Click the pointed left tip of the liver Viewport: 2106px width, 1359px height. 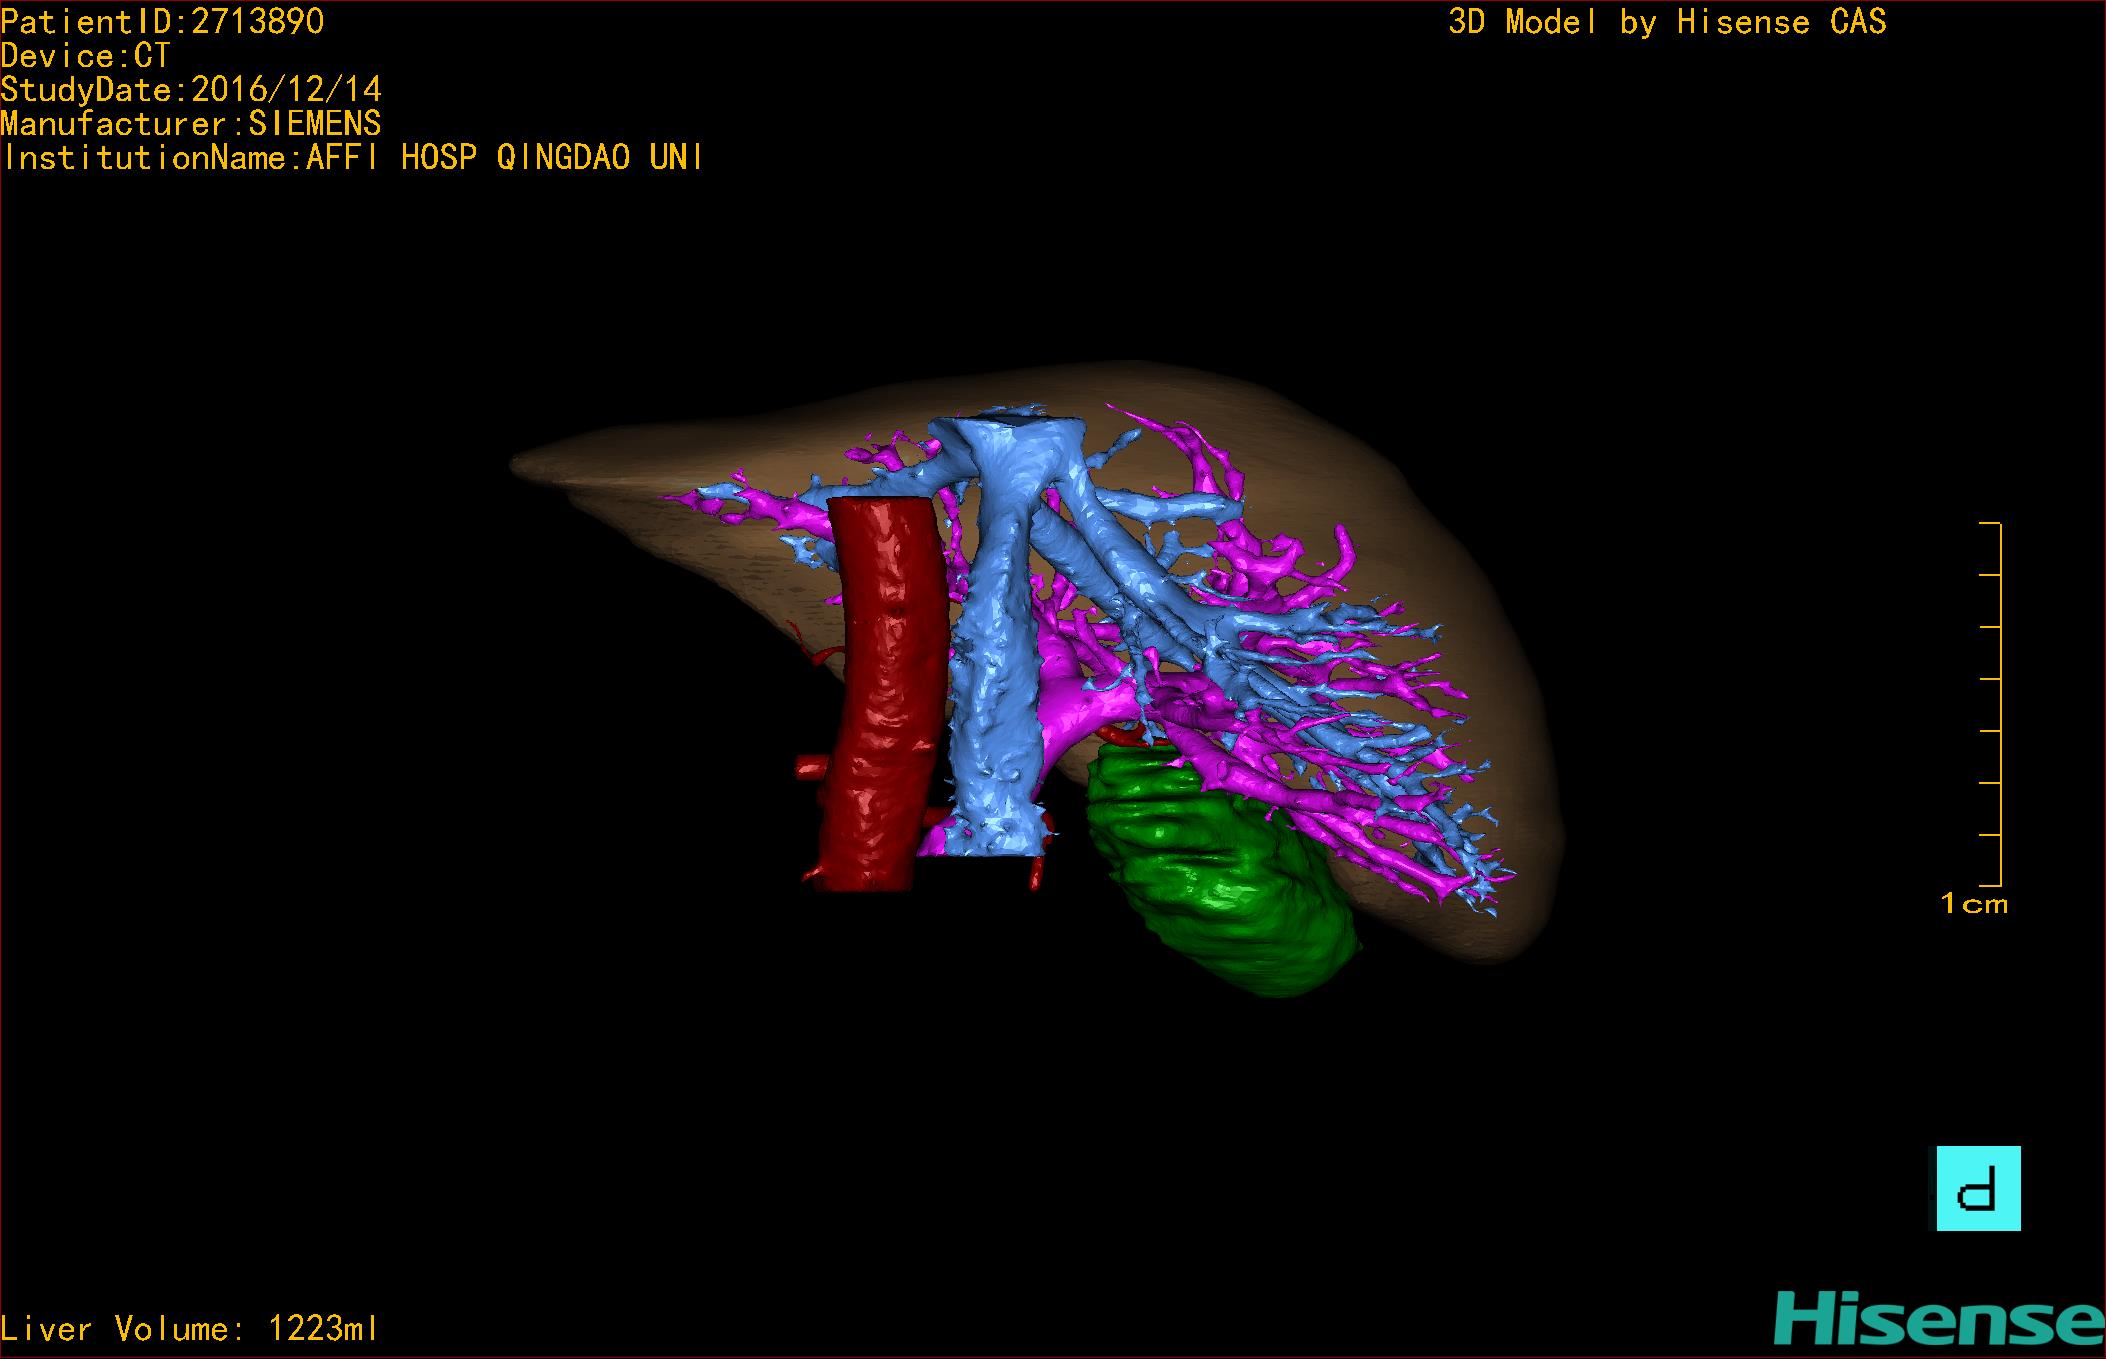525,464
